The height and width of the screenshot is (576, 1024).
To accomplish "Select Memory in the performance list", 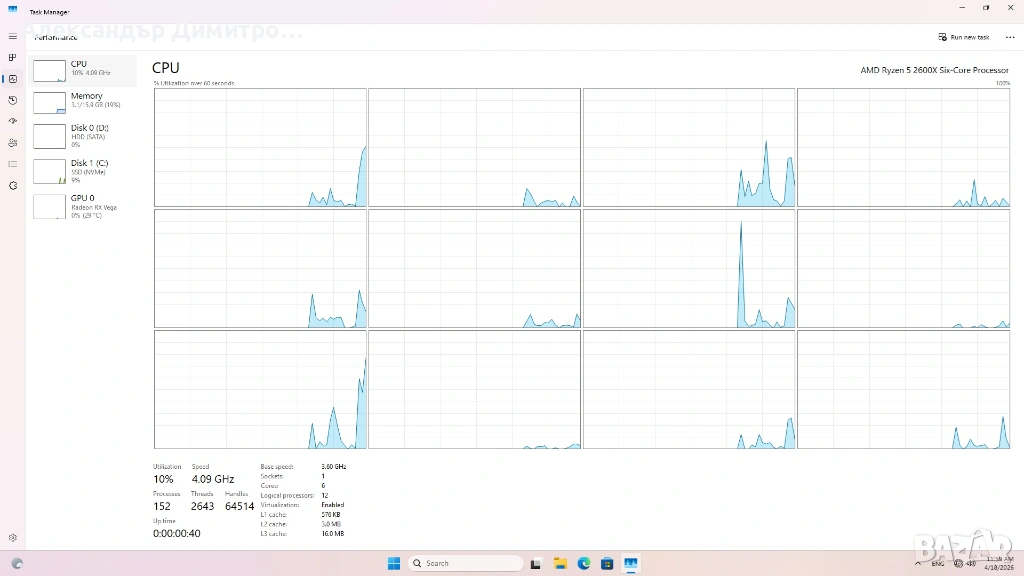I will (84, 102).
